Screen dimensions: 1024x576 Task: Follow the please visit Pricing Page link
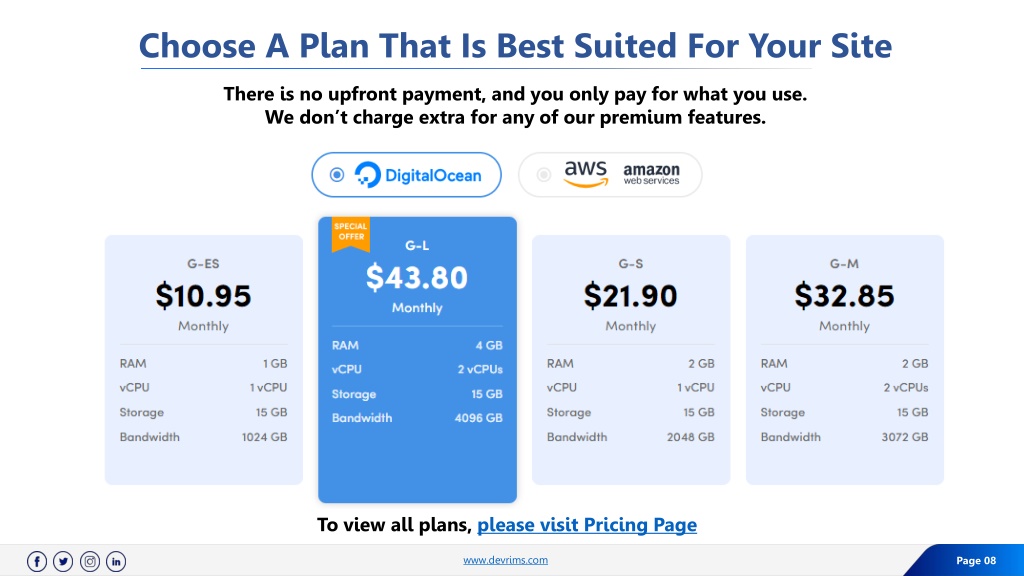tap(586, 524)
